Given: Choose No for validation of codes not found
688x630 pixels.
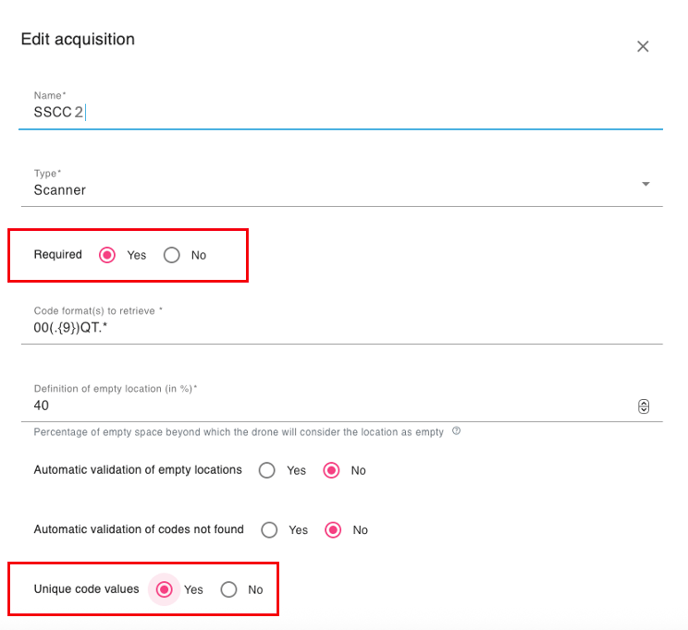Looking at the screenshot, I should point(333,529).
